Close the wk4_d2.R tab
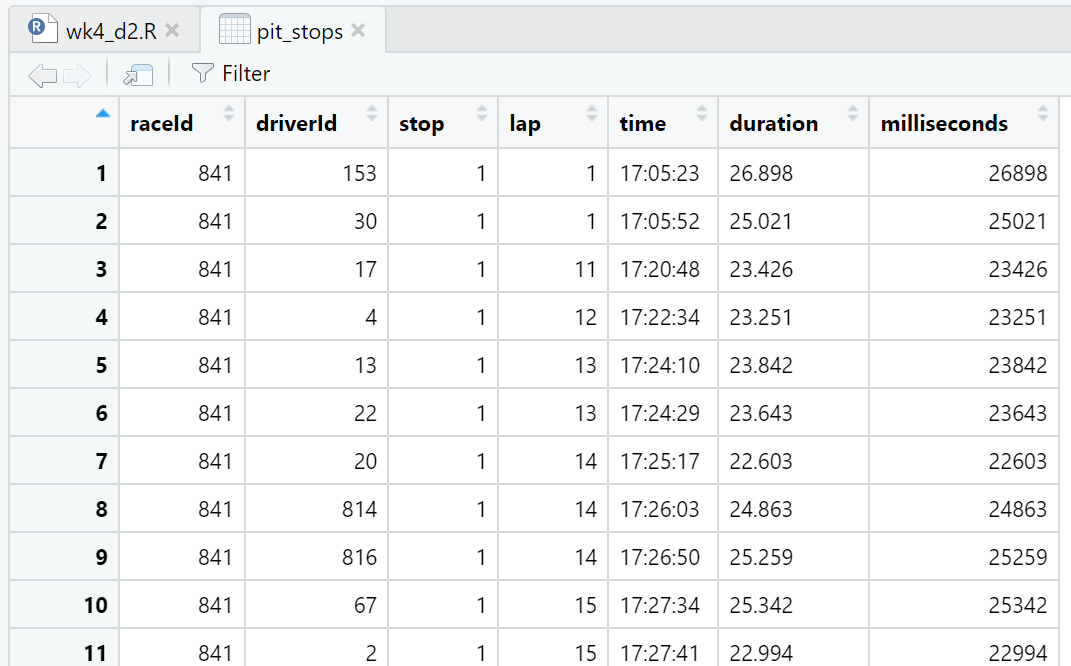 [x=172, y=31]
